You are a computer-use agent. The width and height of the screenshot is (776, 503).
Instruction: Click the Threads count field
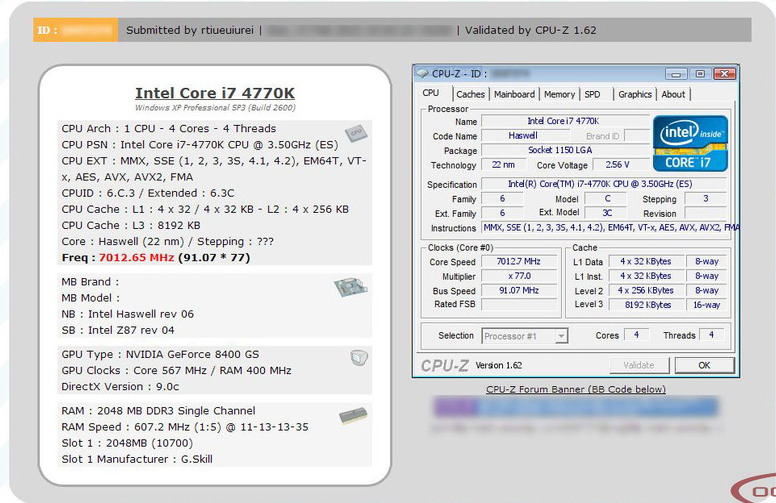[712, 335]
